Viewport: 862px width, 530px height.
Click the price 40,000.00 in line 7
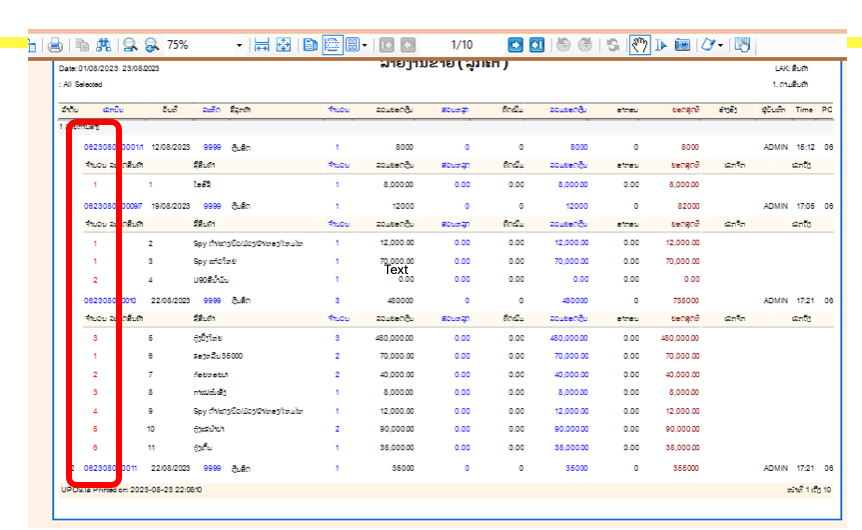(396, 375)
